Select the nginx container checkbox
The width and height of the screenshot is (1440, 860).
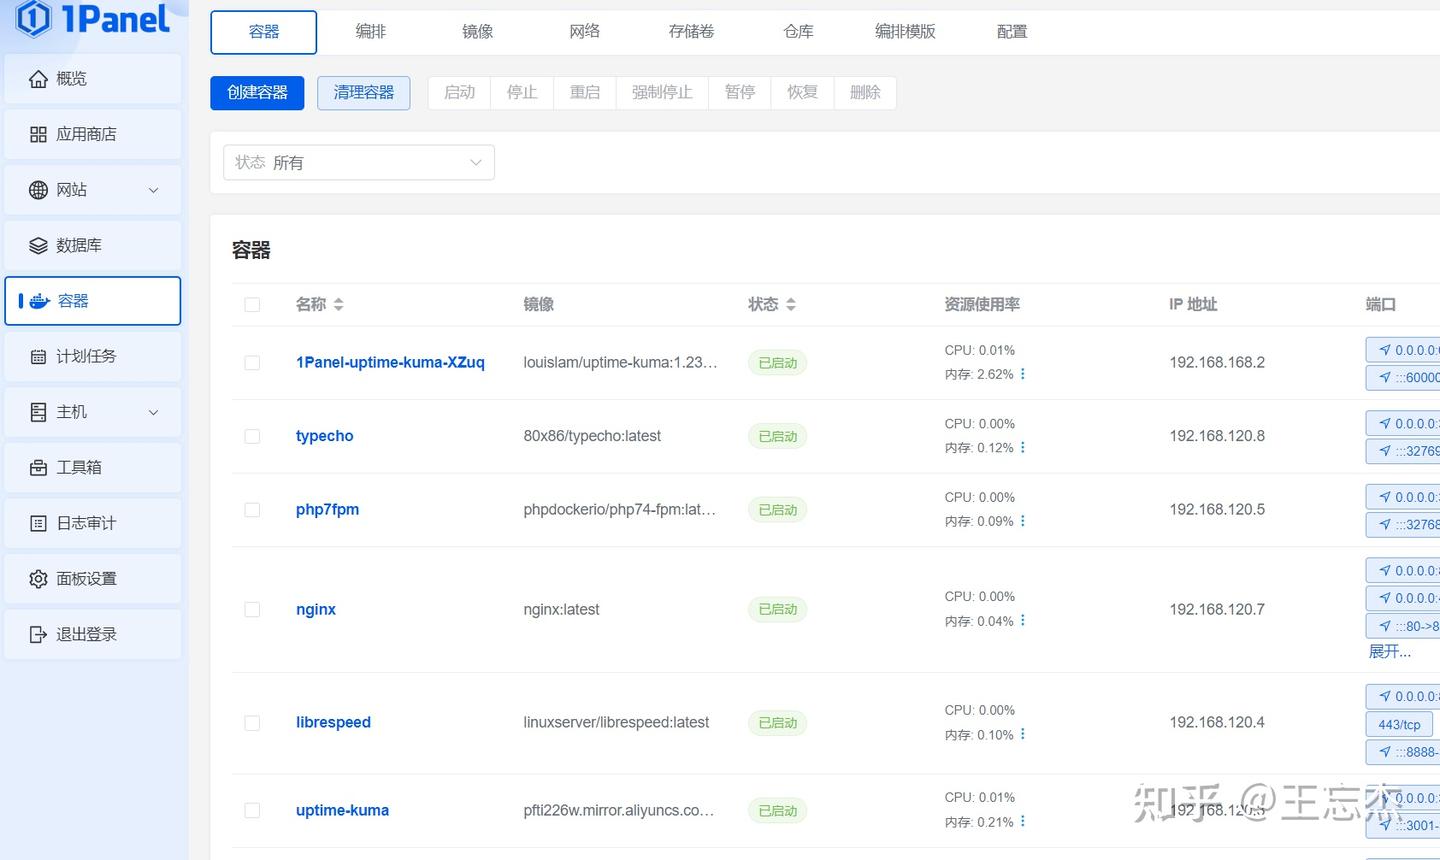pos(252,609)
